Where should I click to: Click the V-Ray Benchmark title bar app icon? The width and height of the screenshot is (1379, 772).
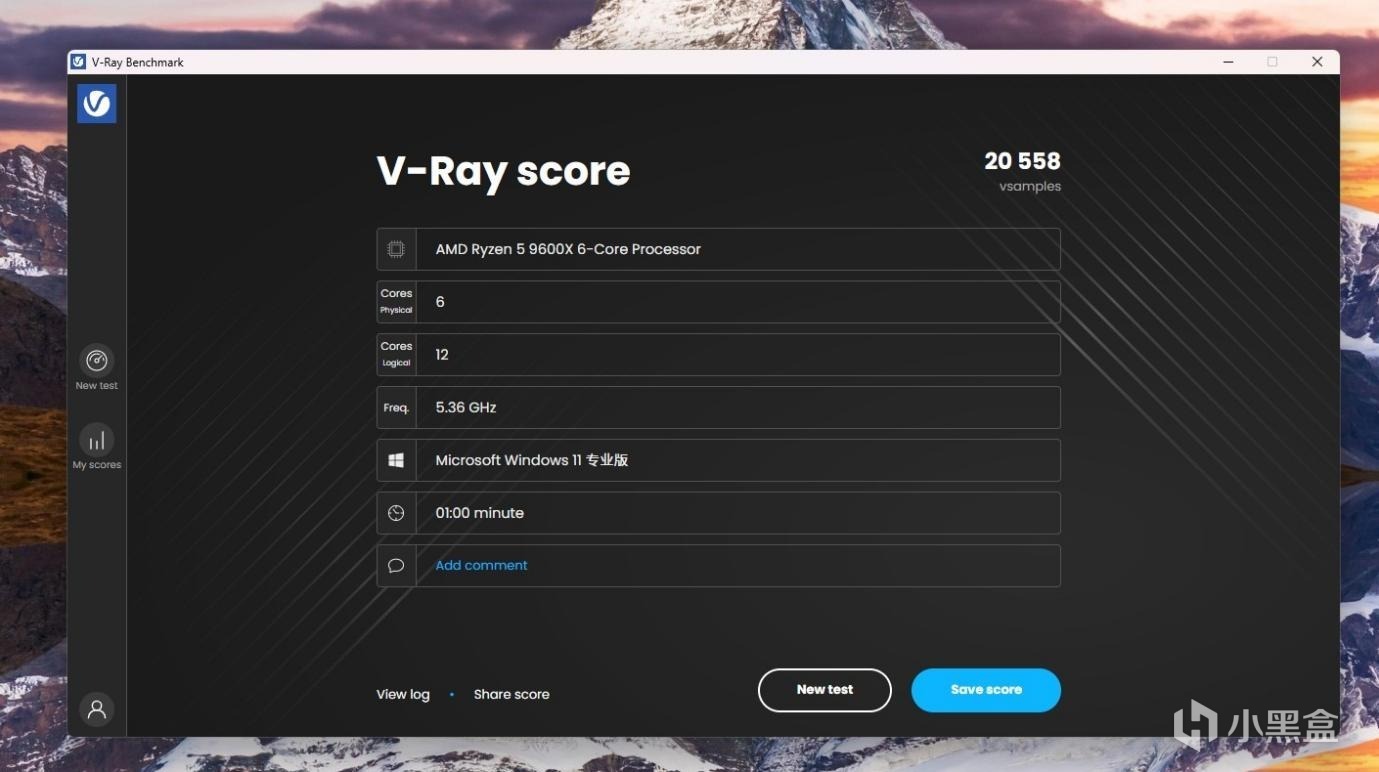[78, 62]
